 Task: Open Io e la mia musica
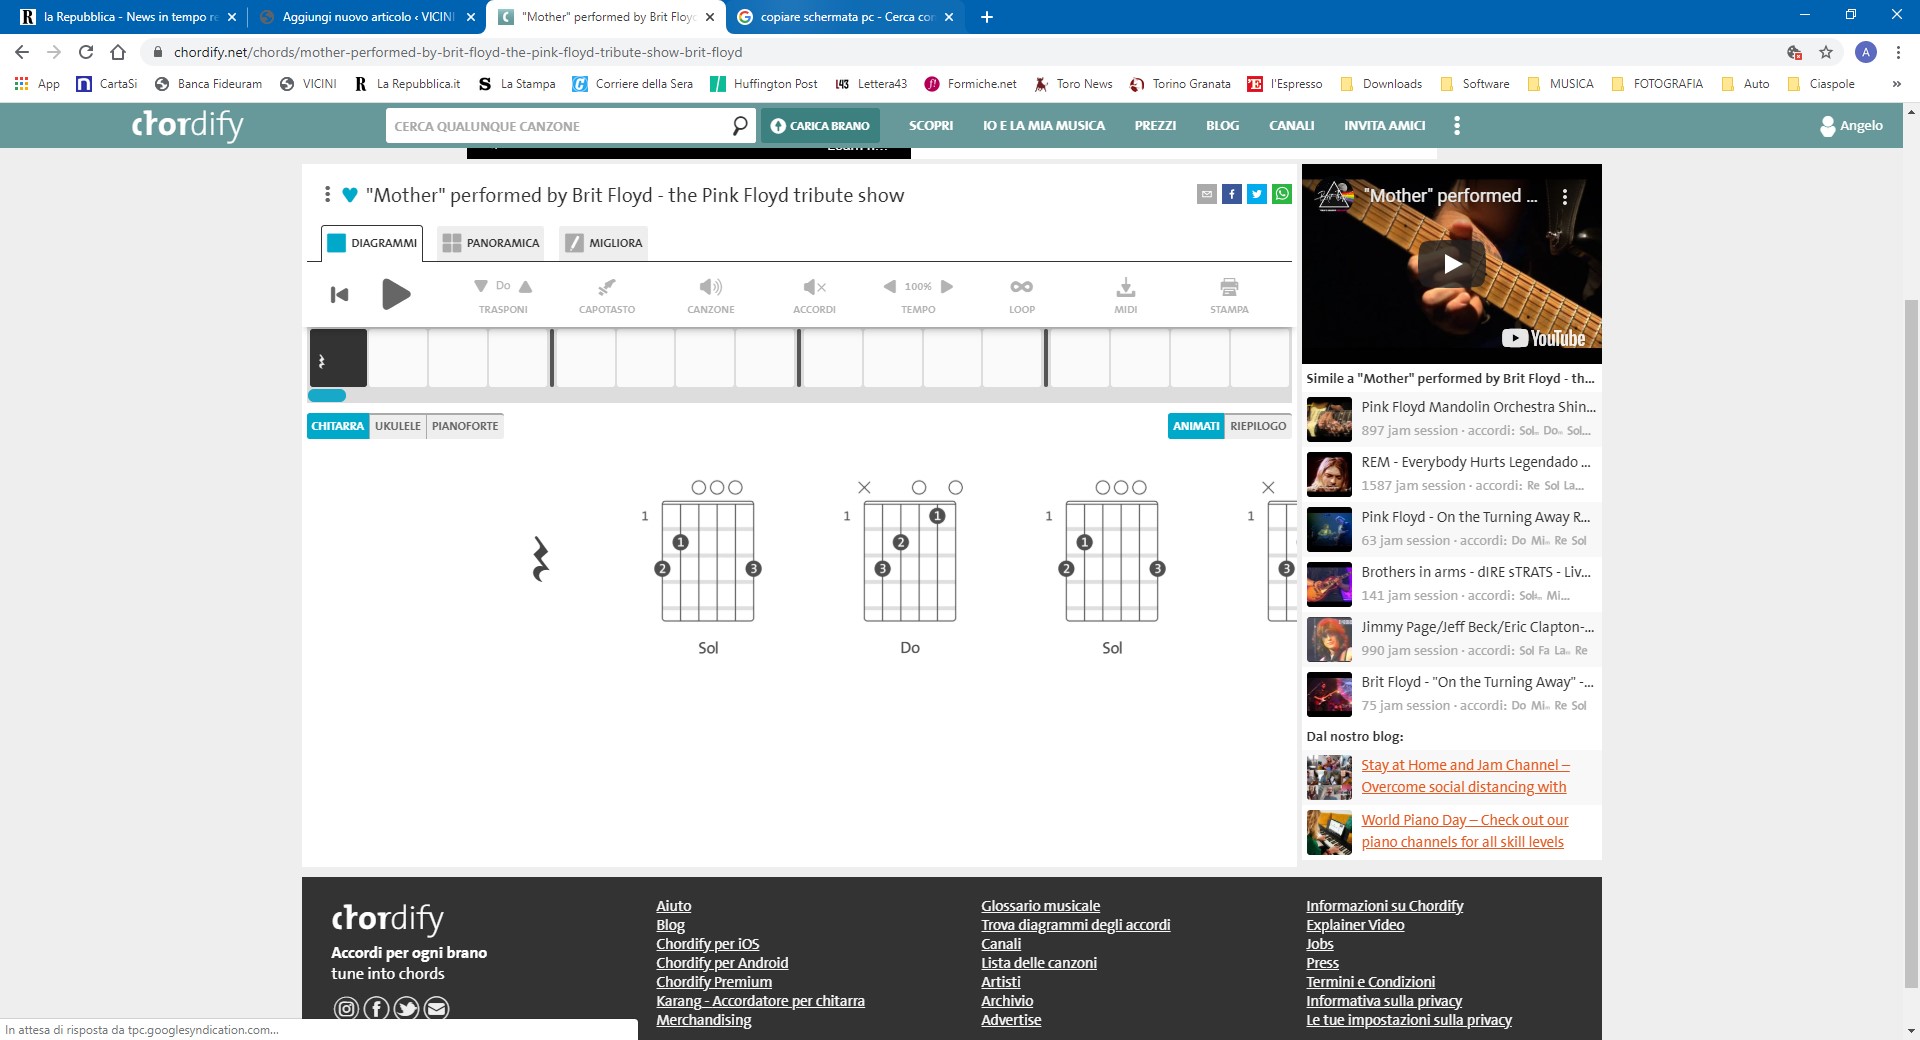click(x=1044, y=126)
